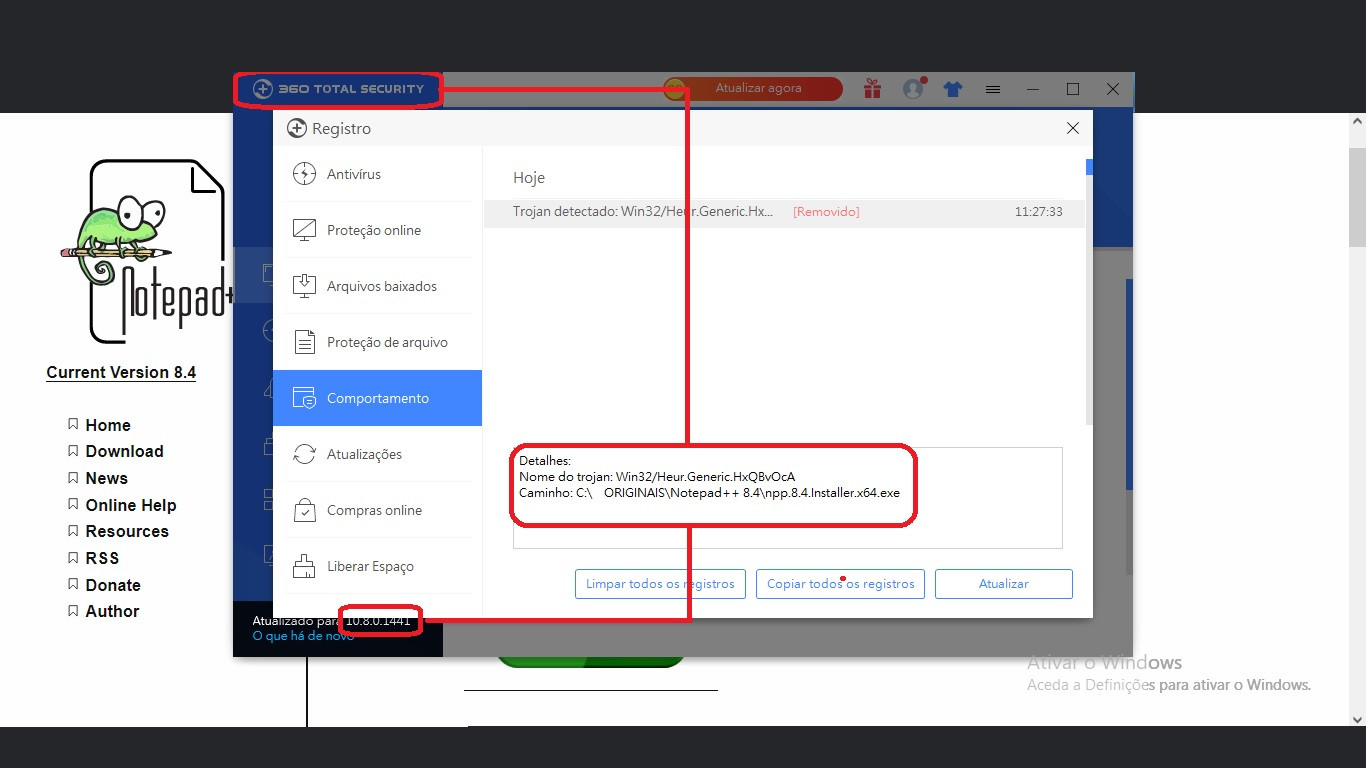Open the Proteção online log section
This screenshot has width=1366, height=768.
click(377, 230)
